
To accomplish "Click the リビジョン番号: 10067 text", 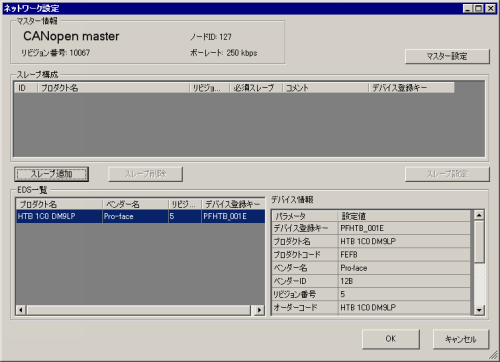I will point(55,53).
